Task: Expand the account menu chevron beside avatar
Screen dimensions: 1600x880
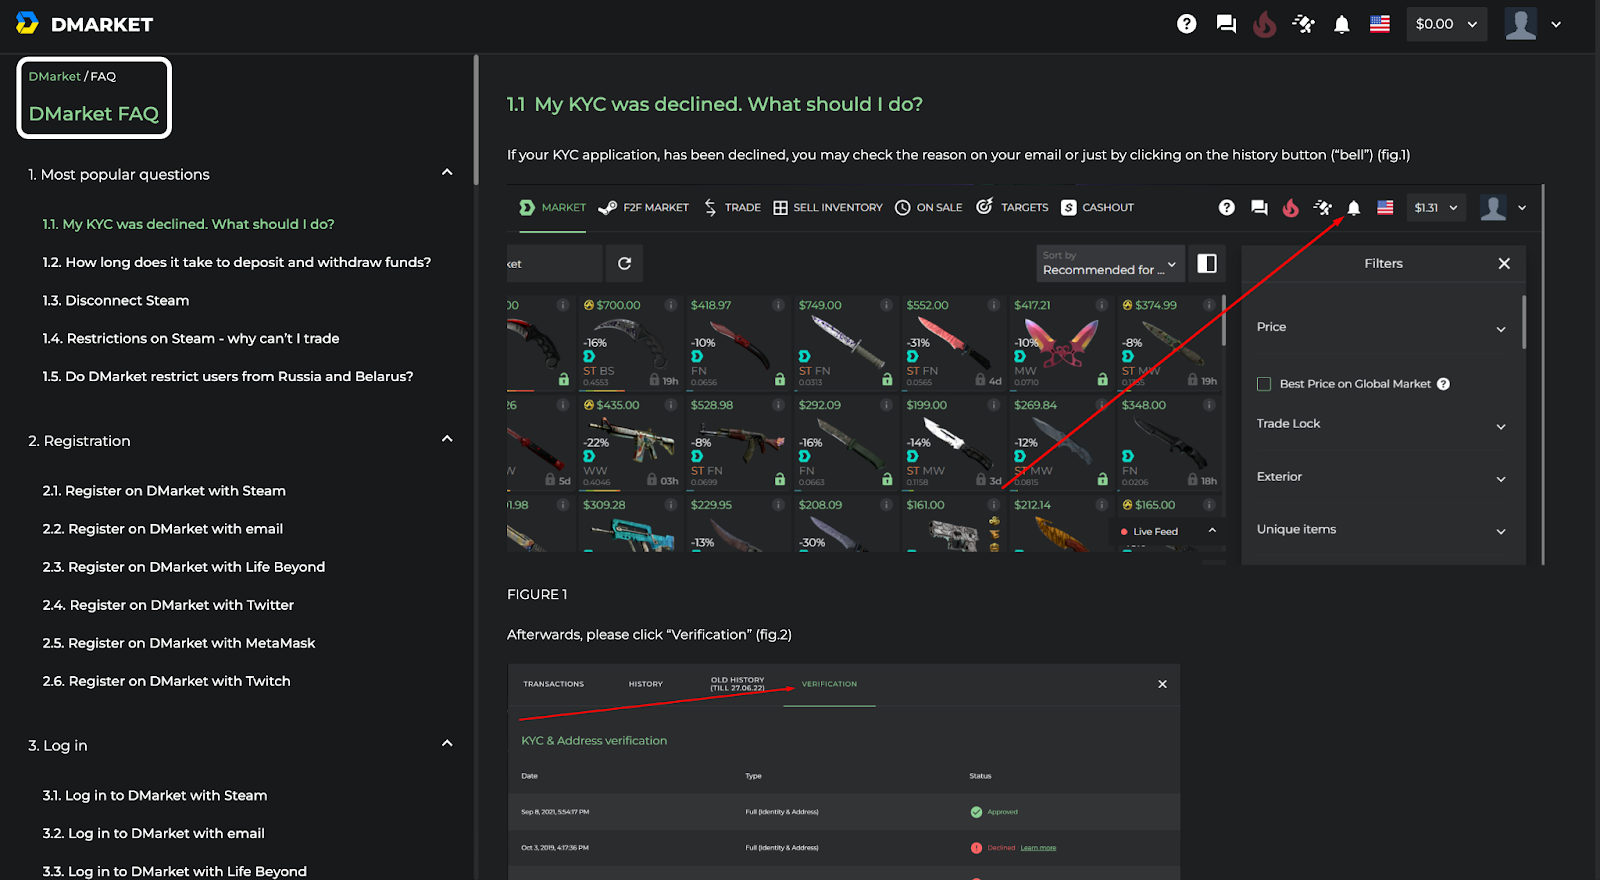Action: (1556, 24)
